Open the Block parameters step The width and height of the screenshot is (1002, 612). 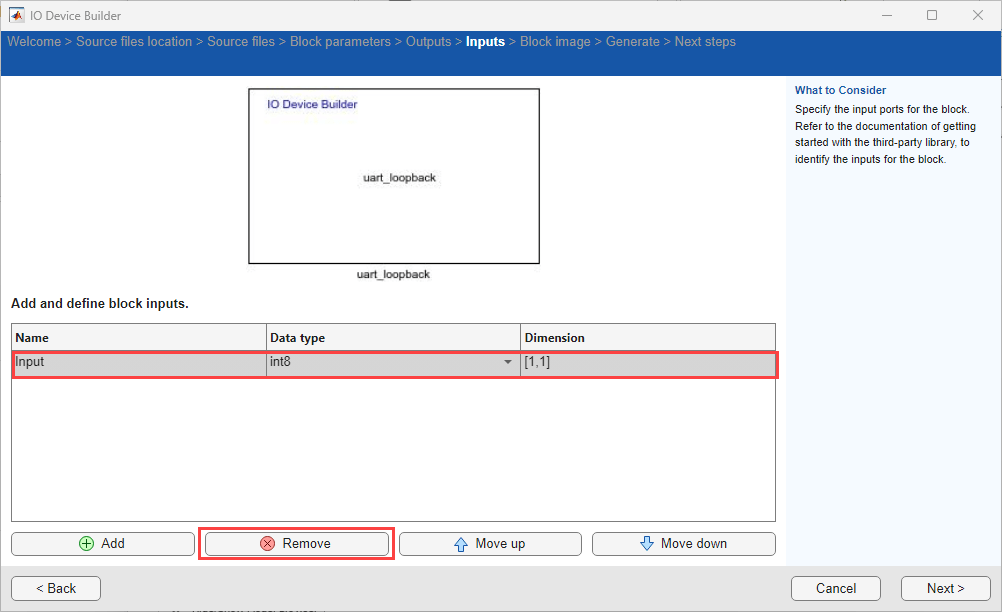(x=340, y=42)
